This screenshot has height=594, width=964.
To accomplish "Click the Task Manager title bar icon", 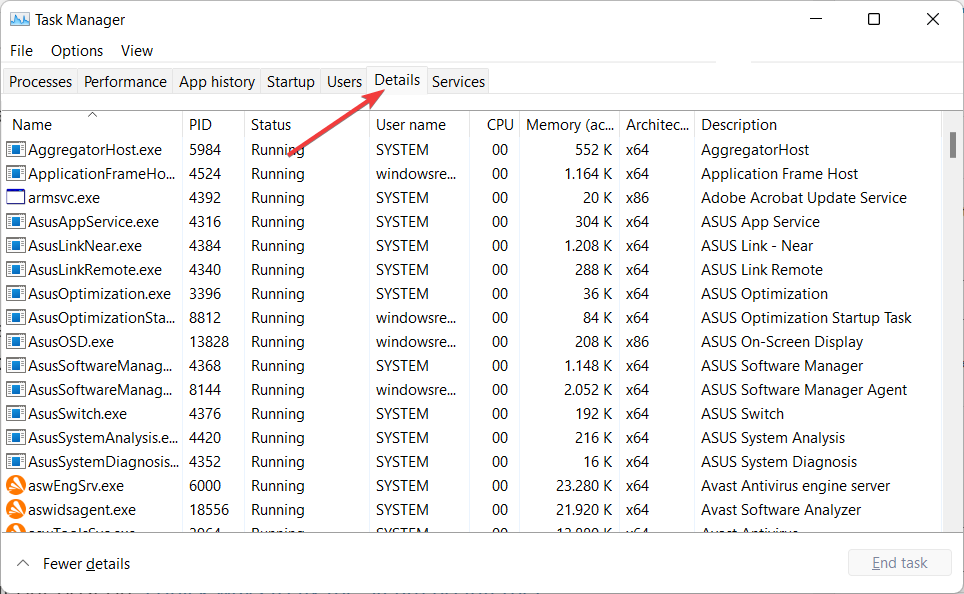I will tap(20, 20).
